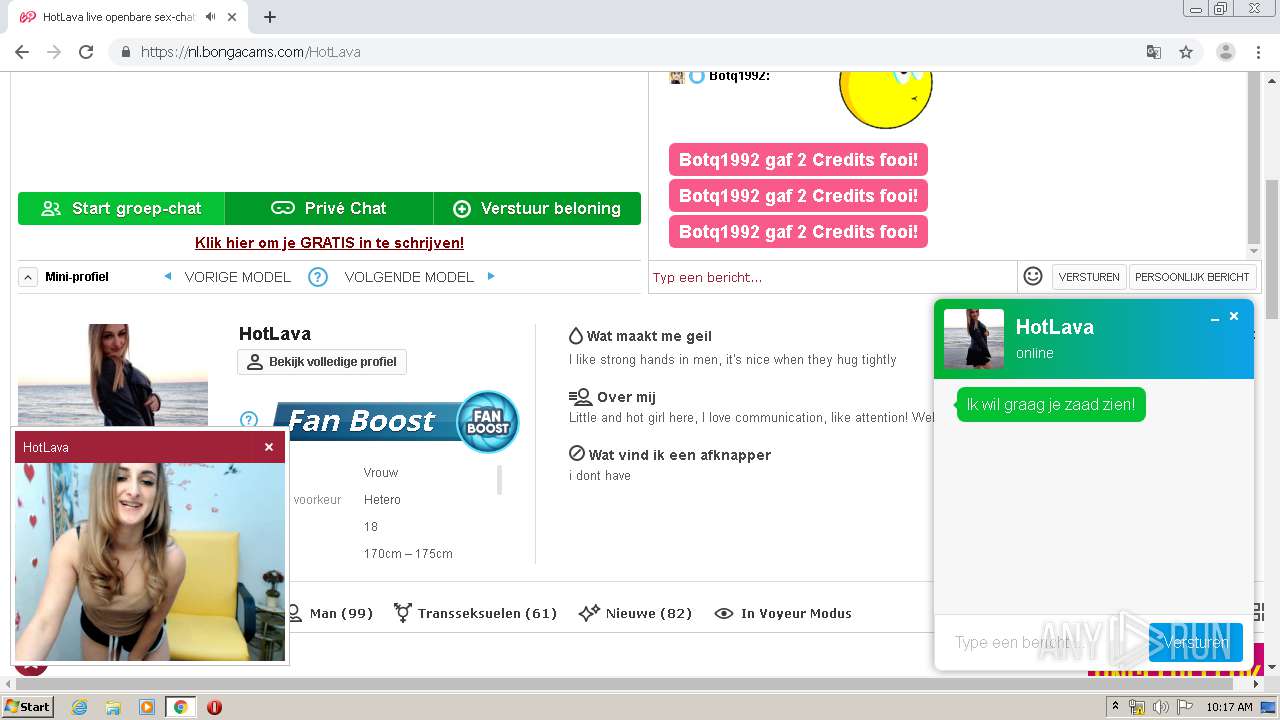Close the HotLava chat popup
Image resolution: width=1280 pixels, height=720 pixels.
click(x=1234, y=316)
